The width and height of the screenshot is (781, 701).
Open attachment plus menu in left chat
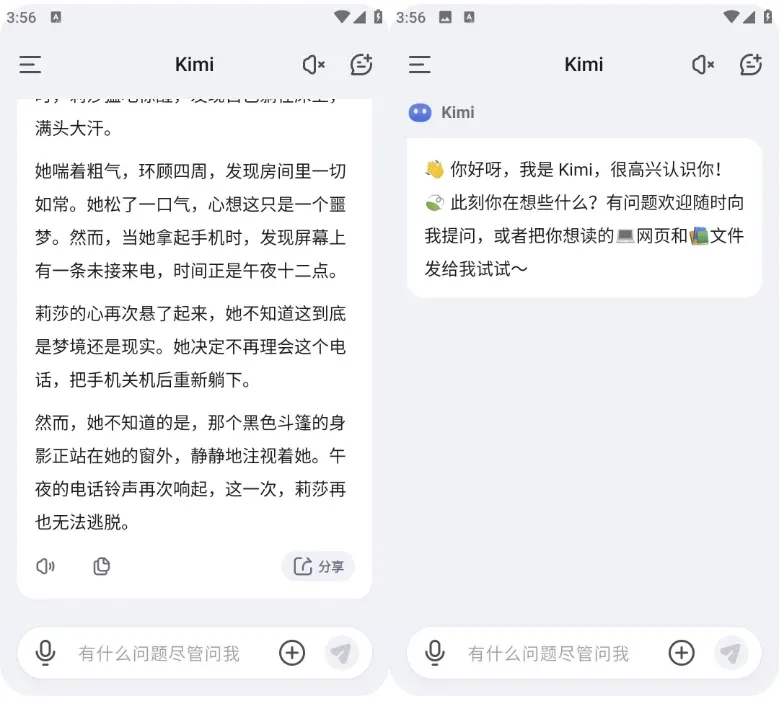[292, 653]
